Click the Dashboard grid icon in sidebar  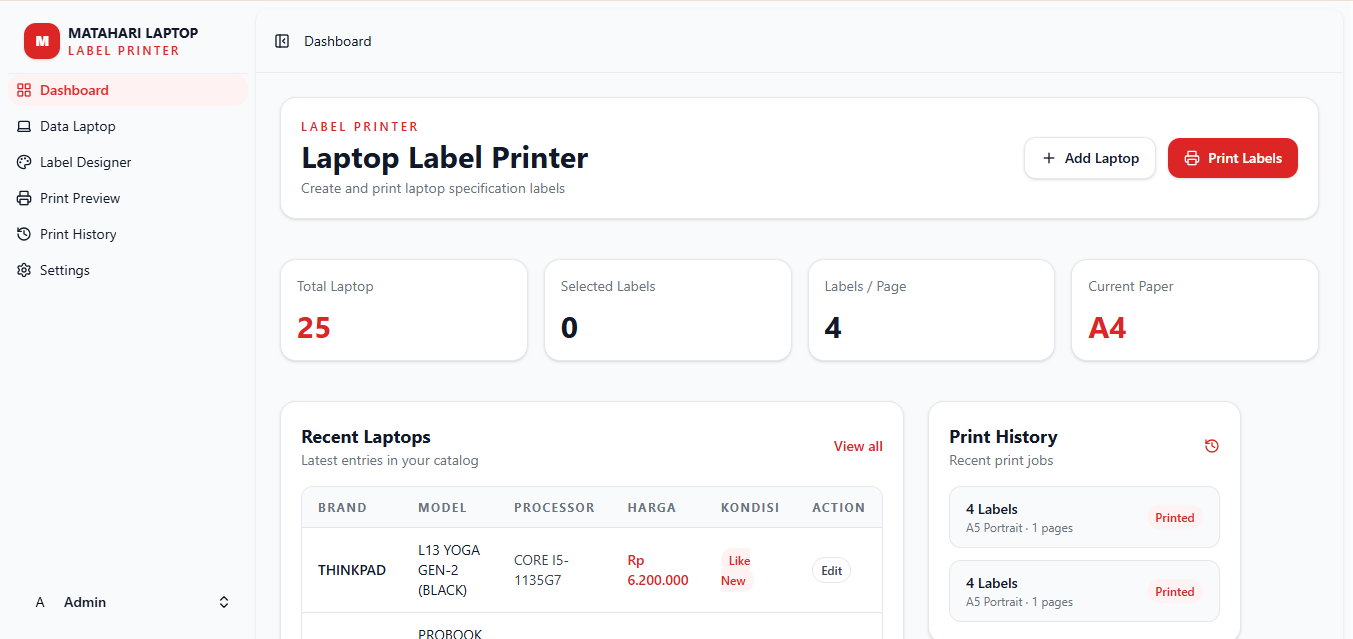(x=24, y=90)
